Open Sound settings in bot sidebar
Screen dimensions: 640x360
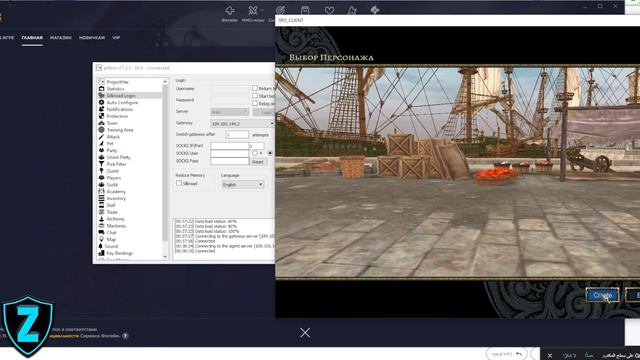tap(111, 247)
